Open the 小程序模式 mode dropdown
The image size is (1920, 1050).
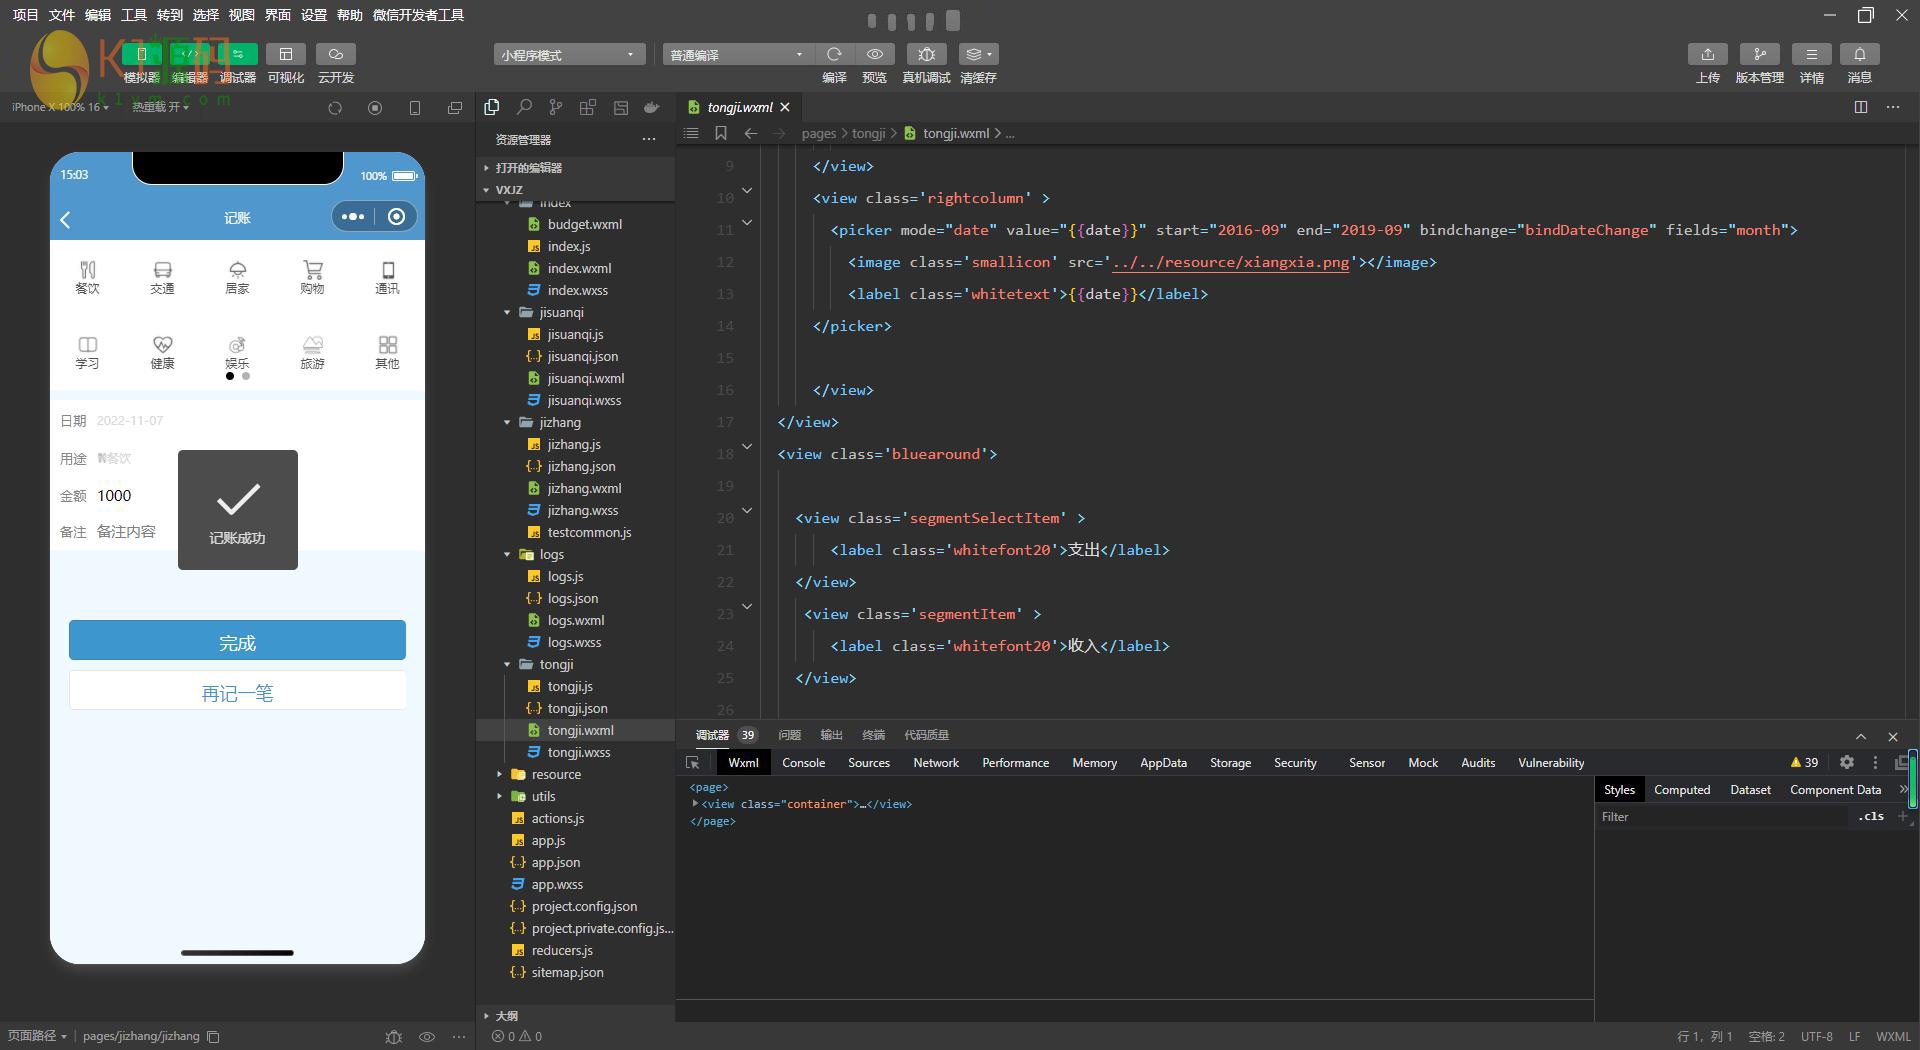click(x=568, y=55)
